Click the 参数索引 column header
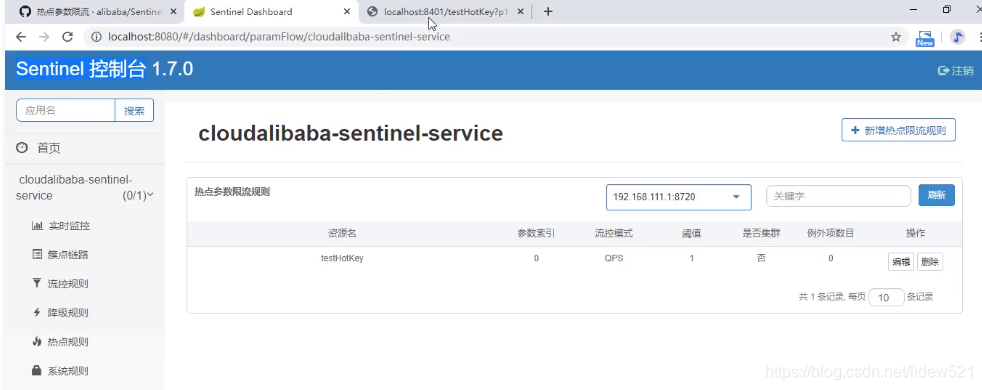Image resolution: width=982 pixels, height=390 pixels. [536, 233]
